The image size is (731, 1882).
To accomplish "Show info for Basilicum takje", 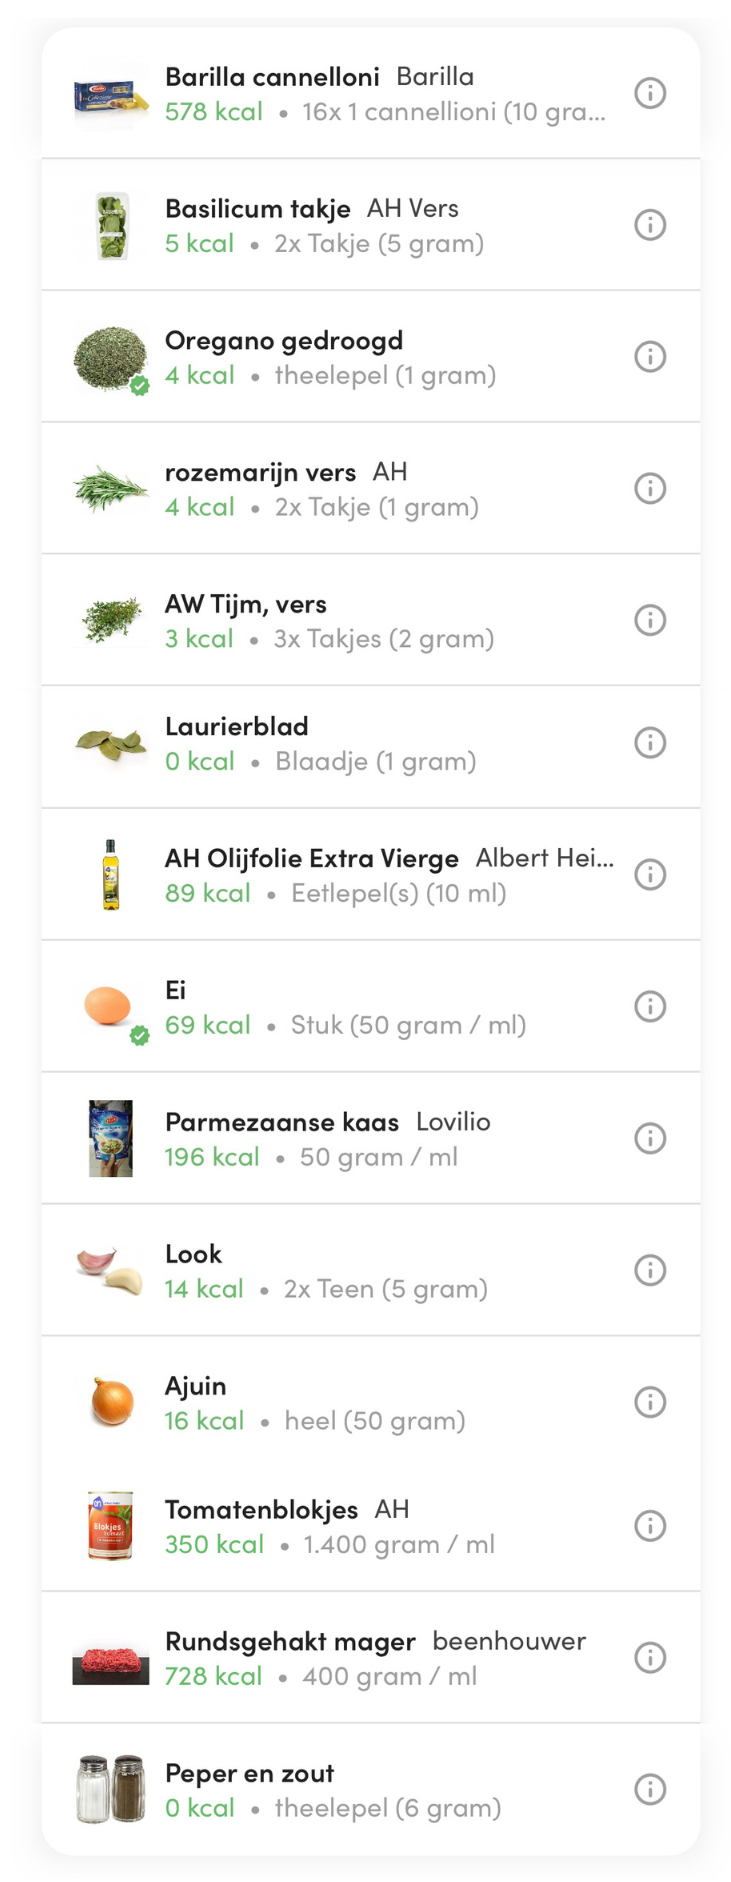I will pyautogui.click(x=650, y=225).
